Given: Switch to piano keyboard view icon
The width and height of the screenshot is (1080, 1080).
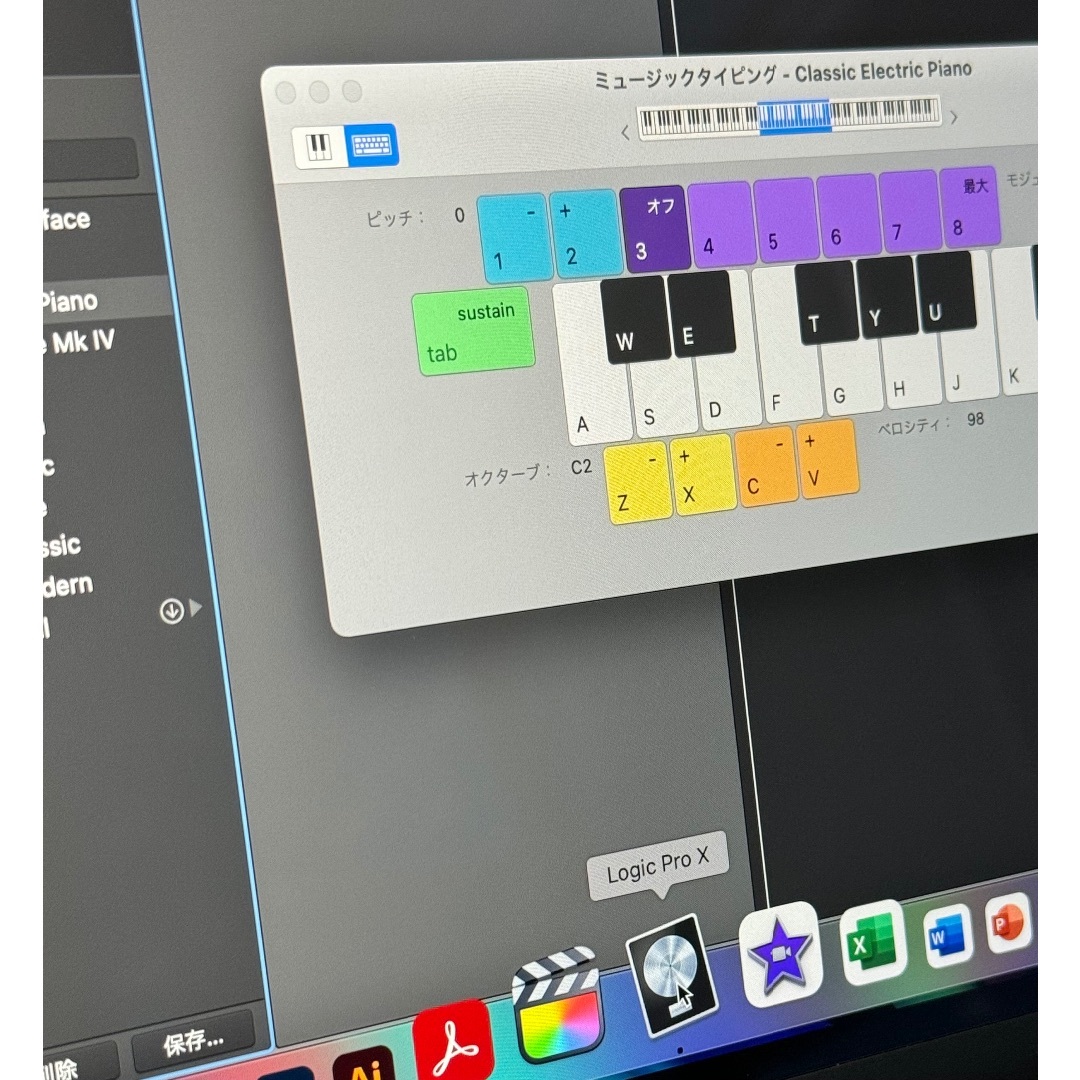Looking at the screenshot, I should pos(319,147).
